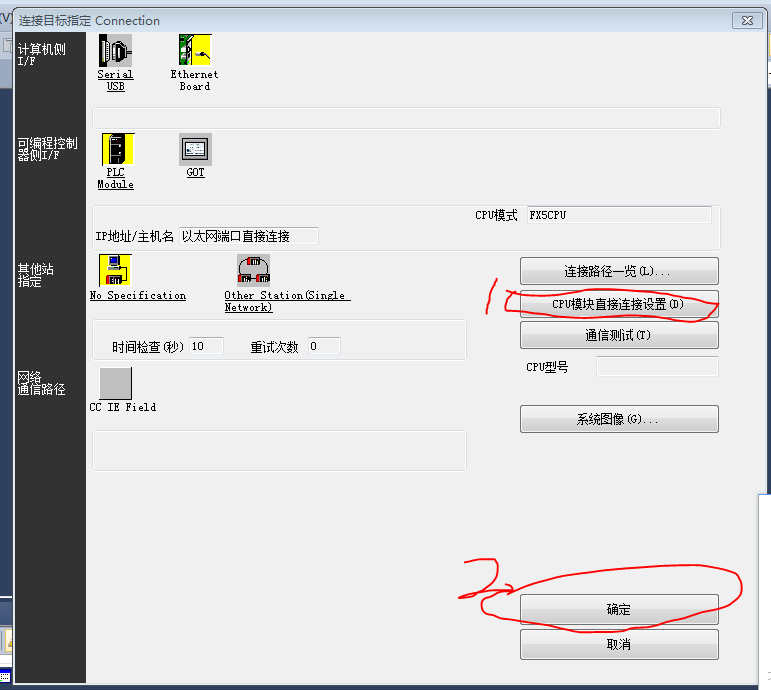Click the 重试次数 field showing 0
The height and width of the screenshot is (690, 771).
[x=324, y=346]
